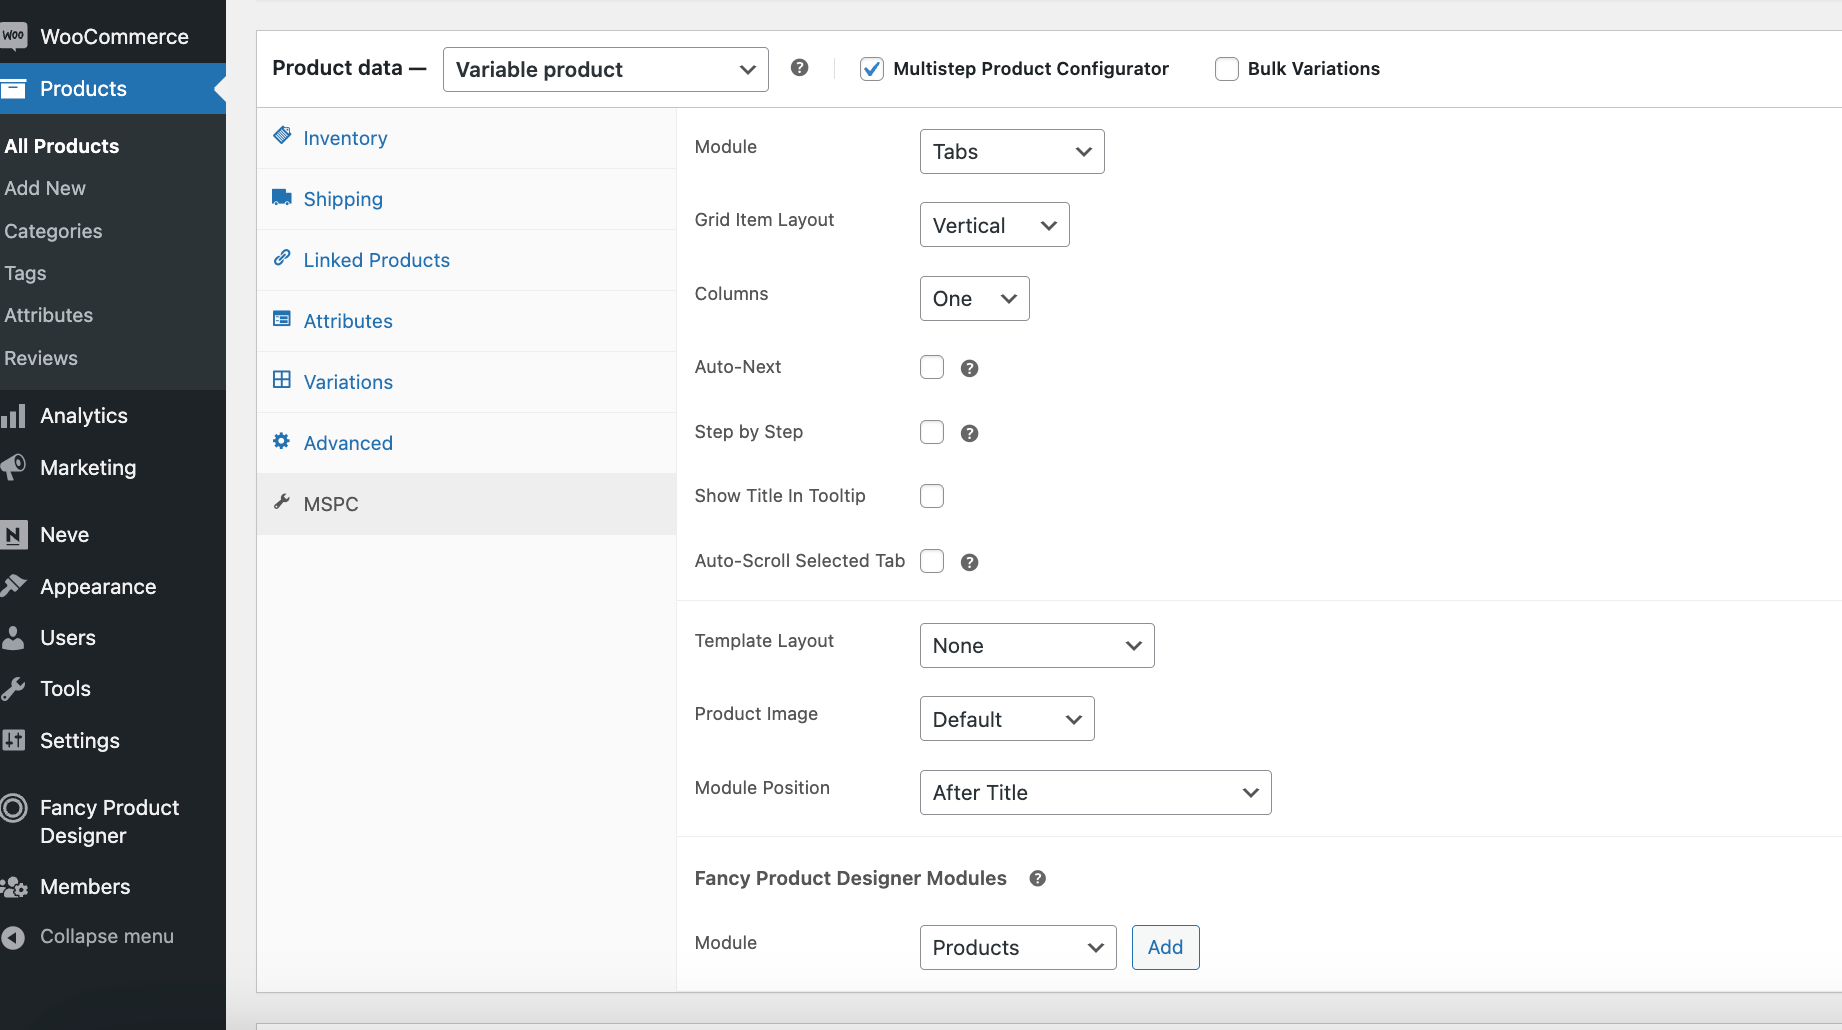
Task: Open the Marketing menu item
Action: click(113, 468)
